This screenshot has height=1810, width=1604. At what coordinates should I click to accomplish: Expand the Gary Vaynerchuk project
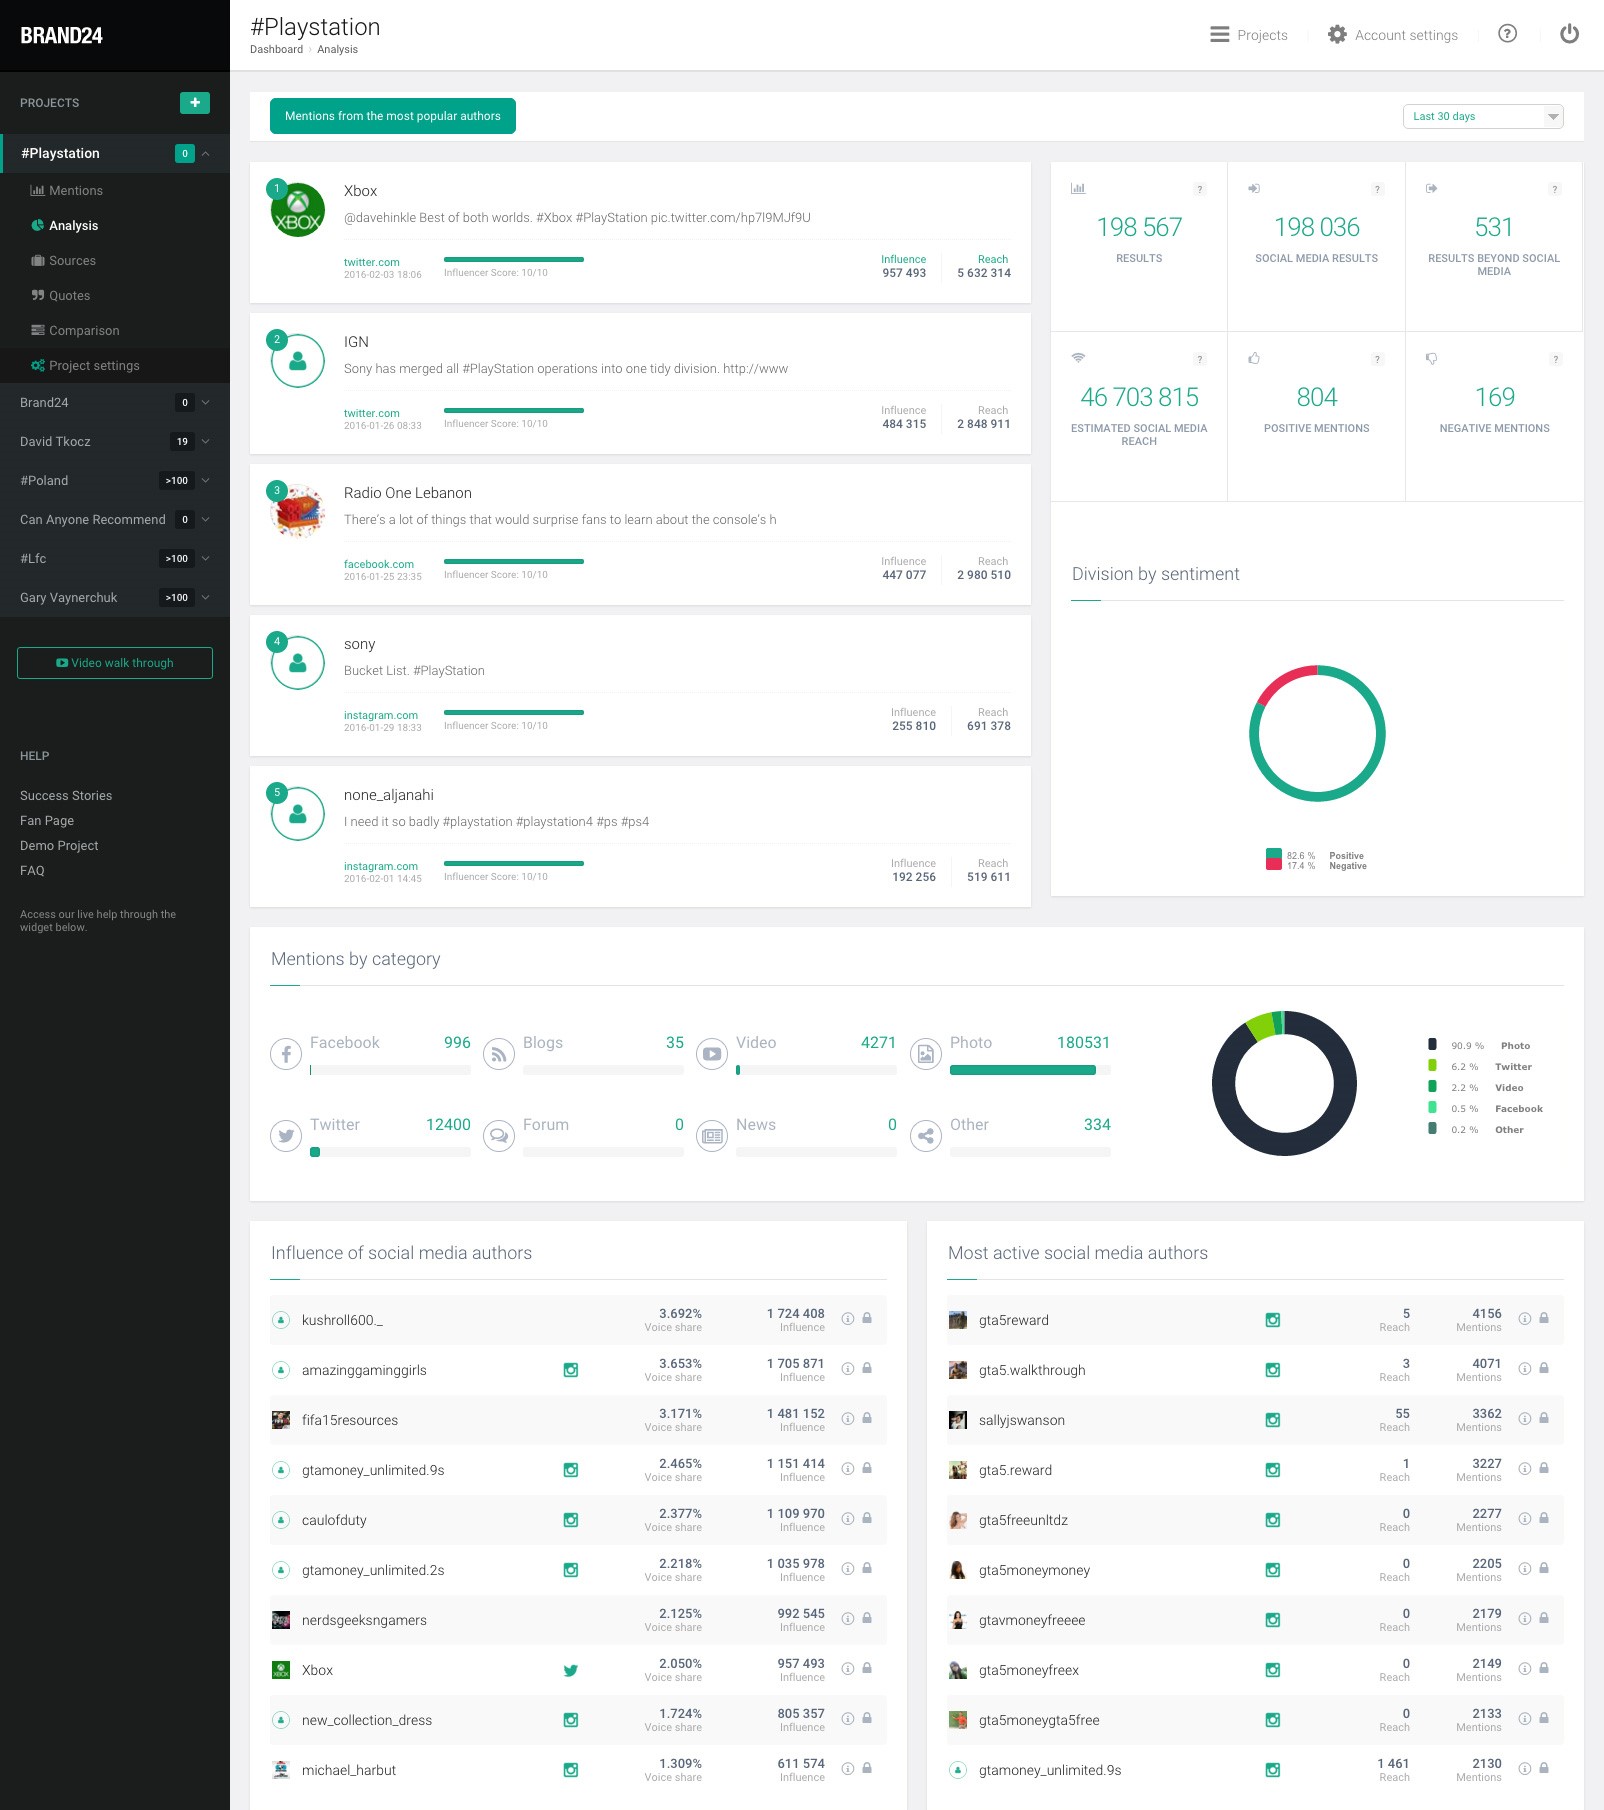pos(206,598)
